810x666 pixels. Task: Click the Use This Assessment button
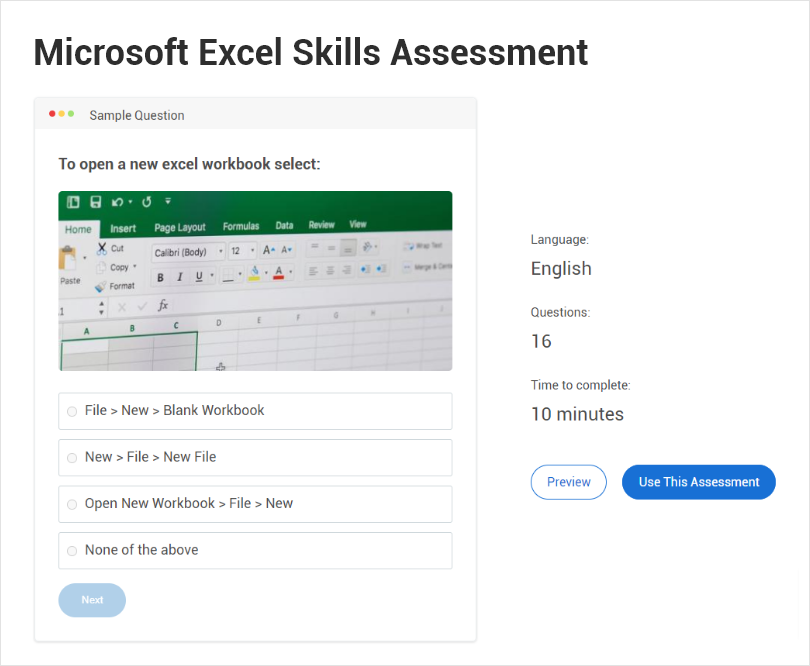coord(698,482)
